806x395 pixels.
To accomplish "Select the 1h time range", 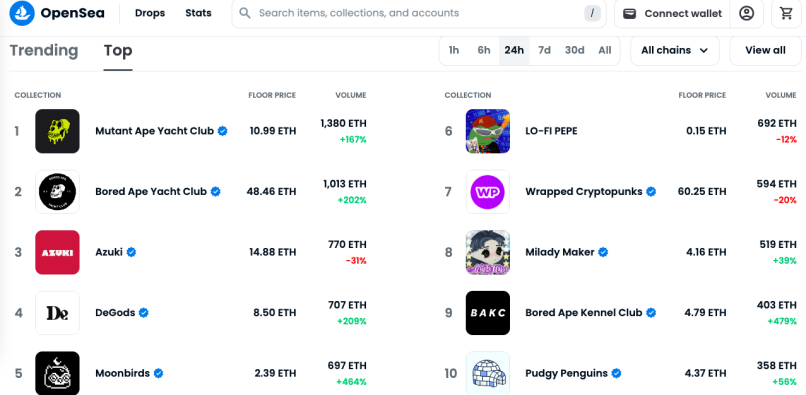I will (x=454, y=50).
